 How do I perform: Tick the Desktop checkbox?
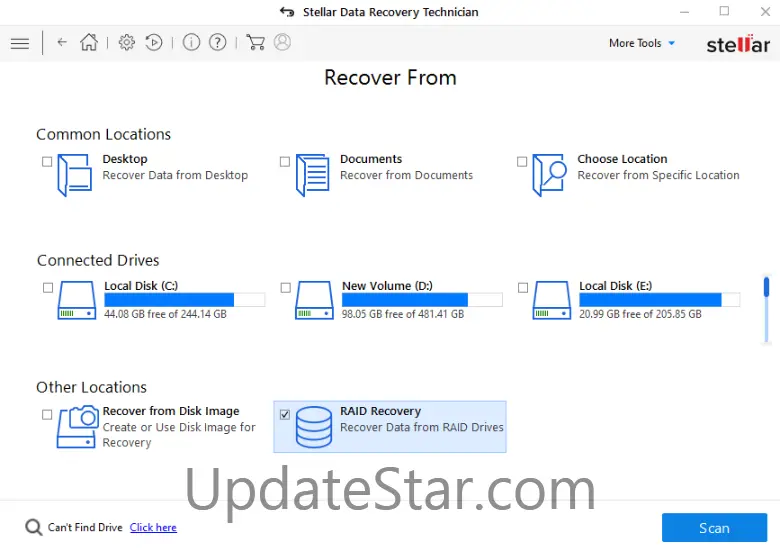[47, 162]
